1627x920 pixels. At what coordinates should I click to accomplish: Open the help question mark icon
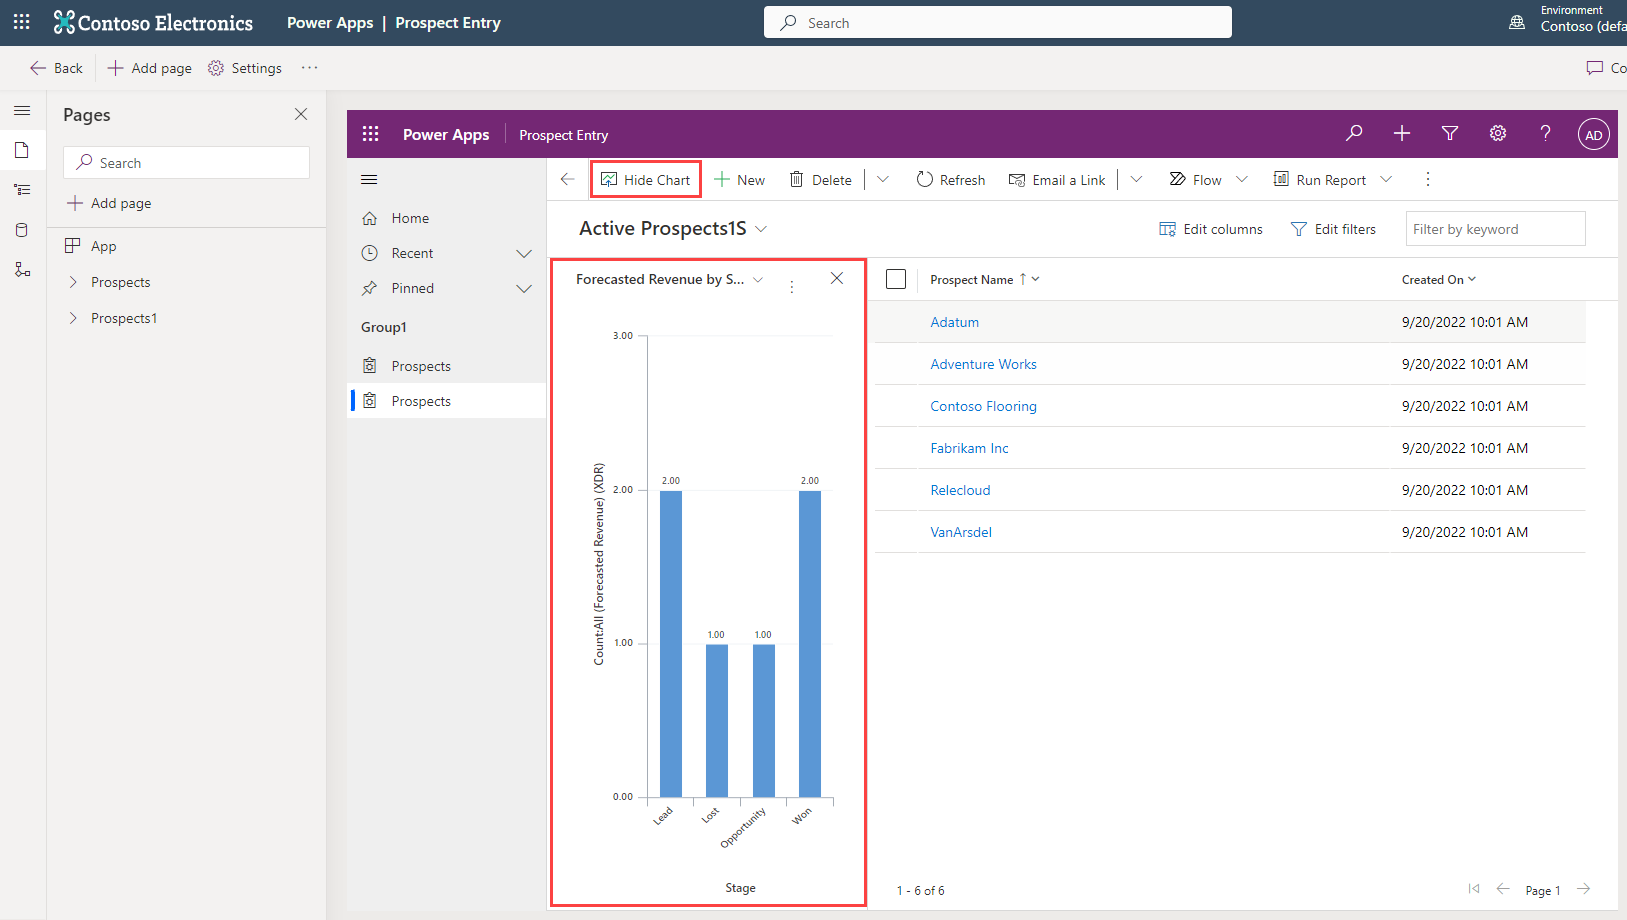tap(1546, 133)
